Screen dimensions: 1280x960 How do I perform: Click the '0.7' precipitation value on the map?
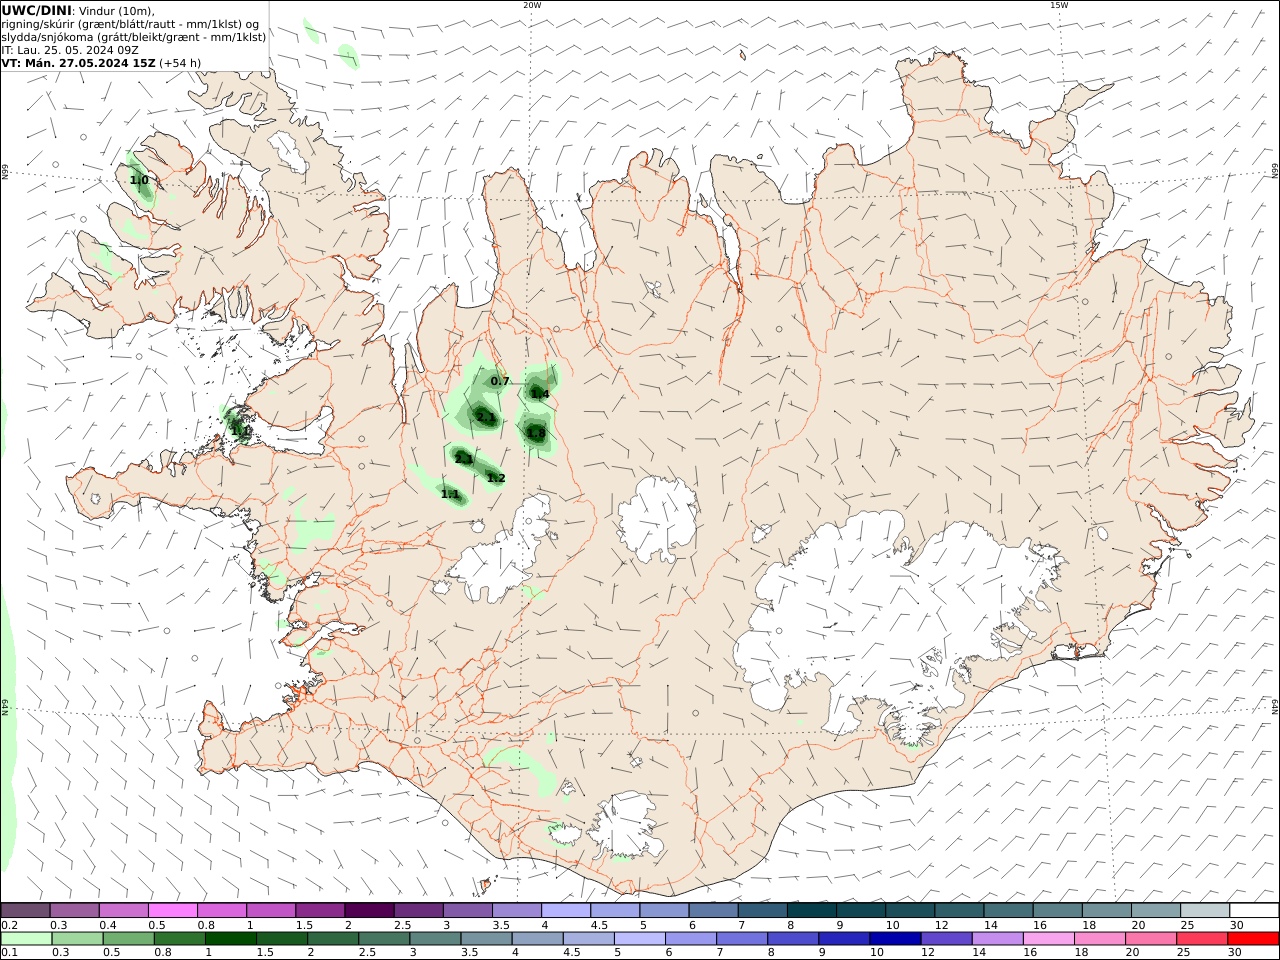pos(500,382)
